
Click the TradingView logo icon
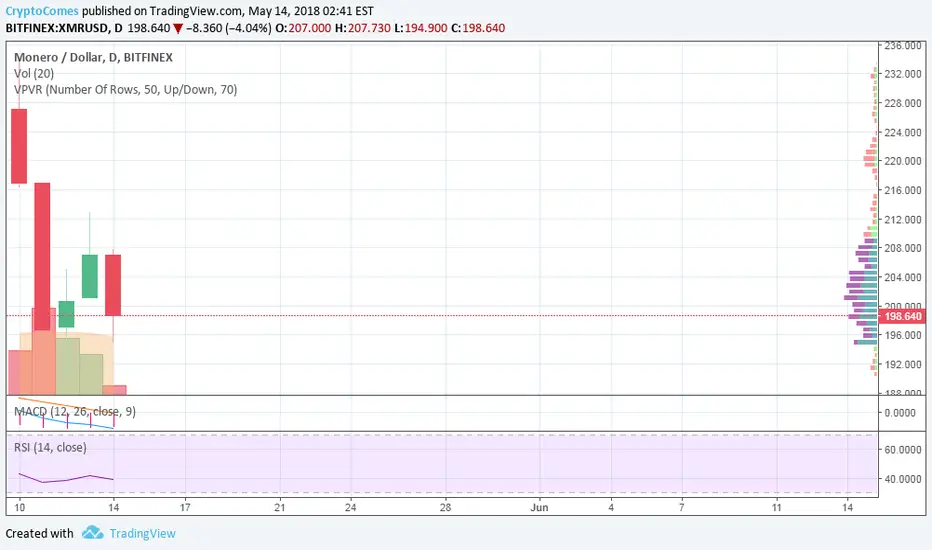[x=92, y=532]
